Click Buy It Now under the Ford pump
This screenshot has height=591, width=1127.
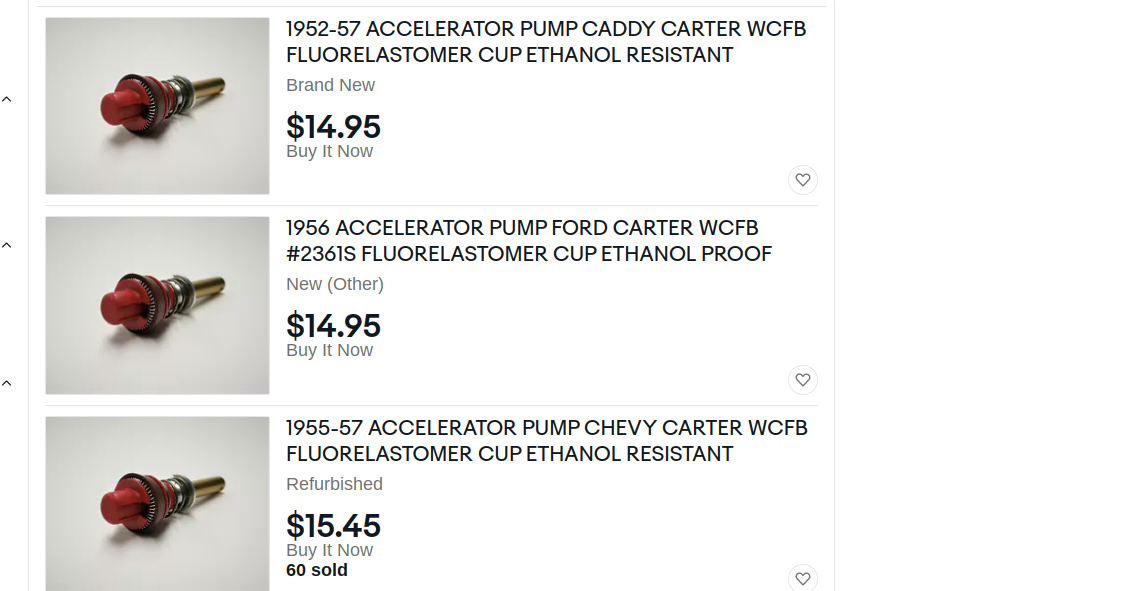click(329, 350)
